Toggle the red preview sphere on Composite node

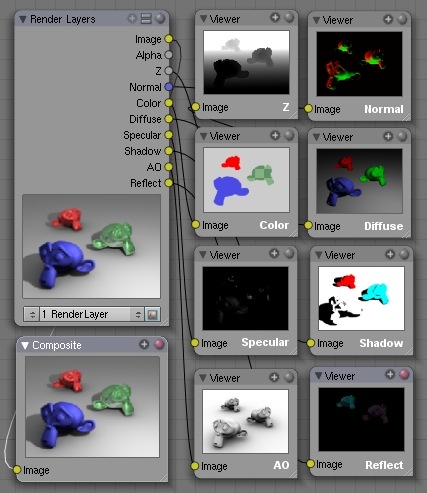tap(159, 344)
